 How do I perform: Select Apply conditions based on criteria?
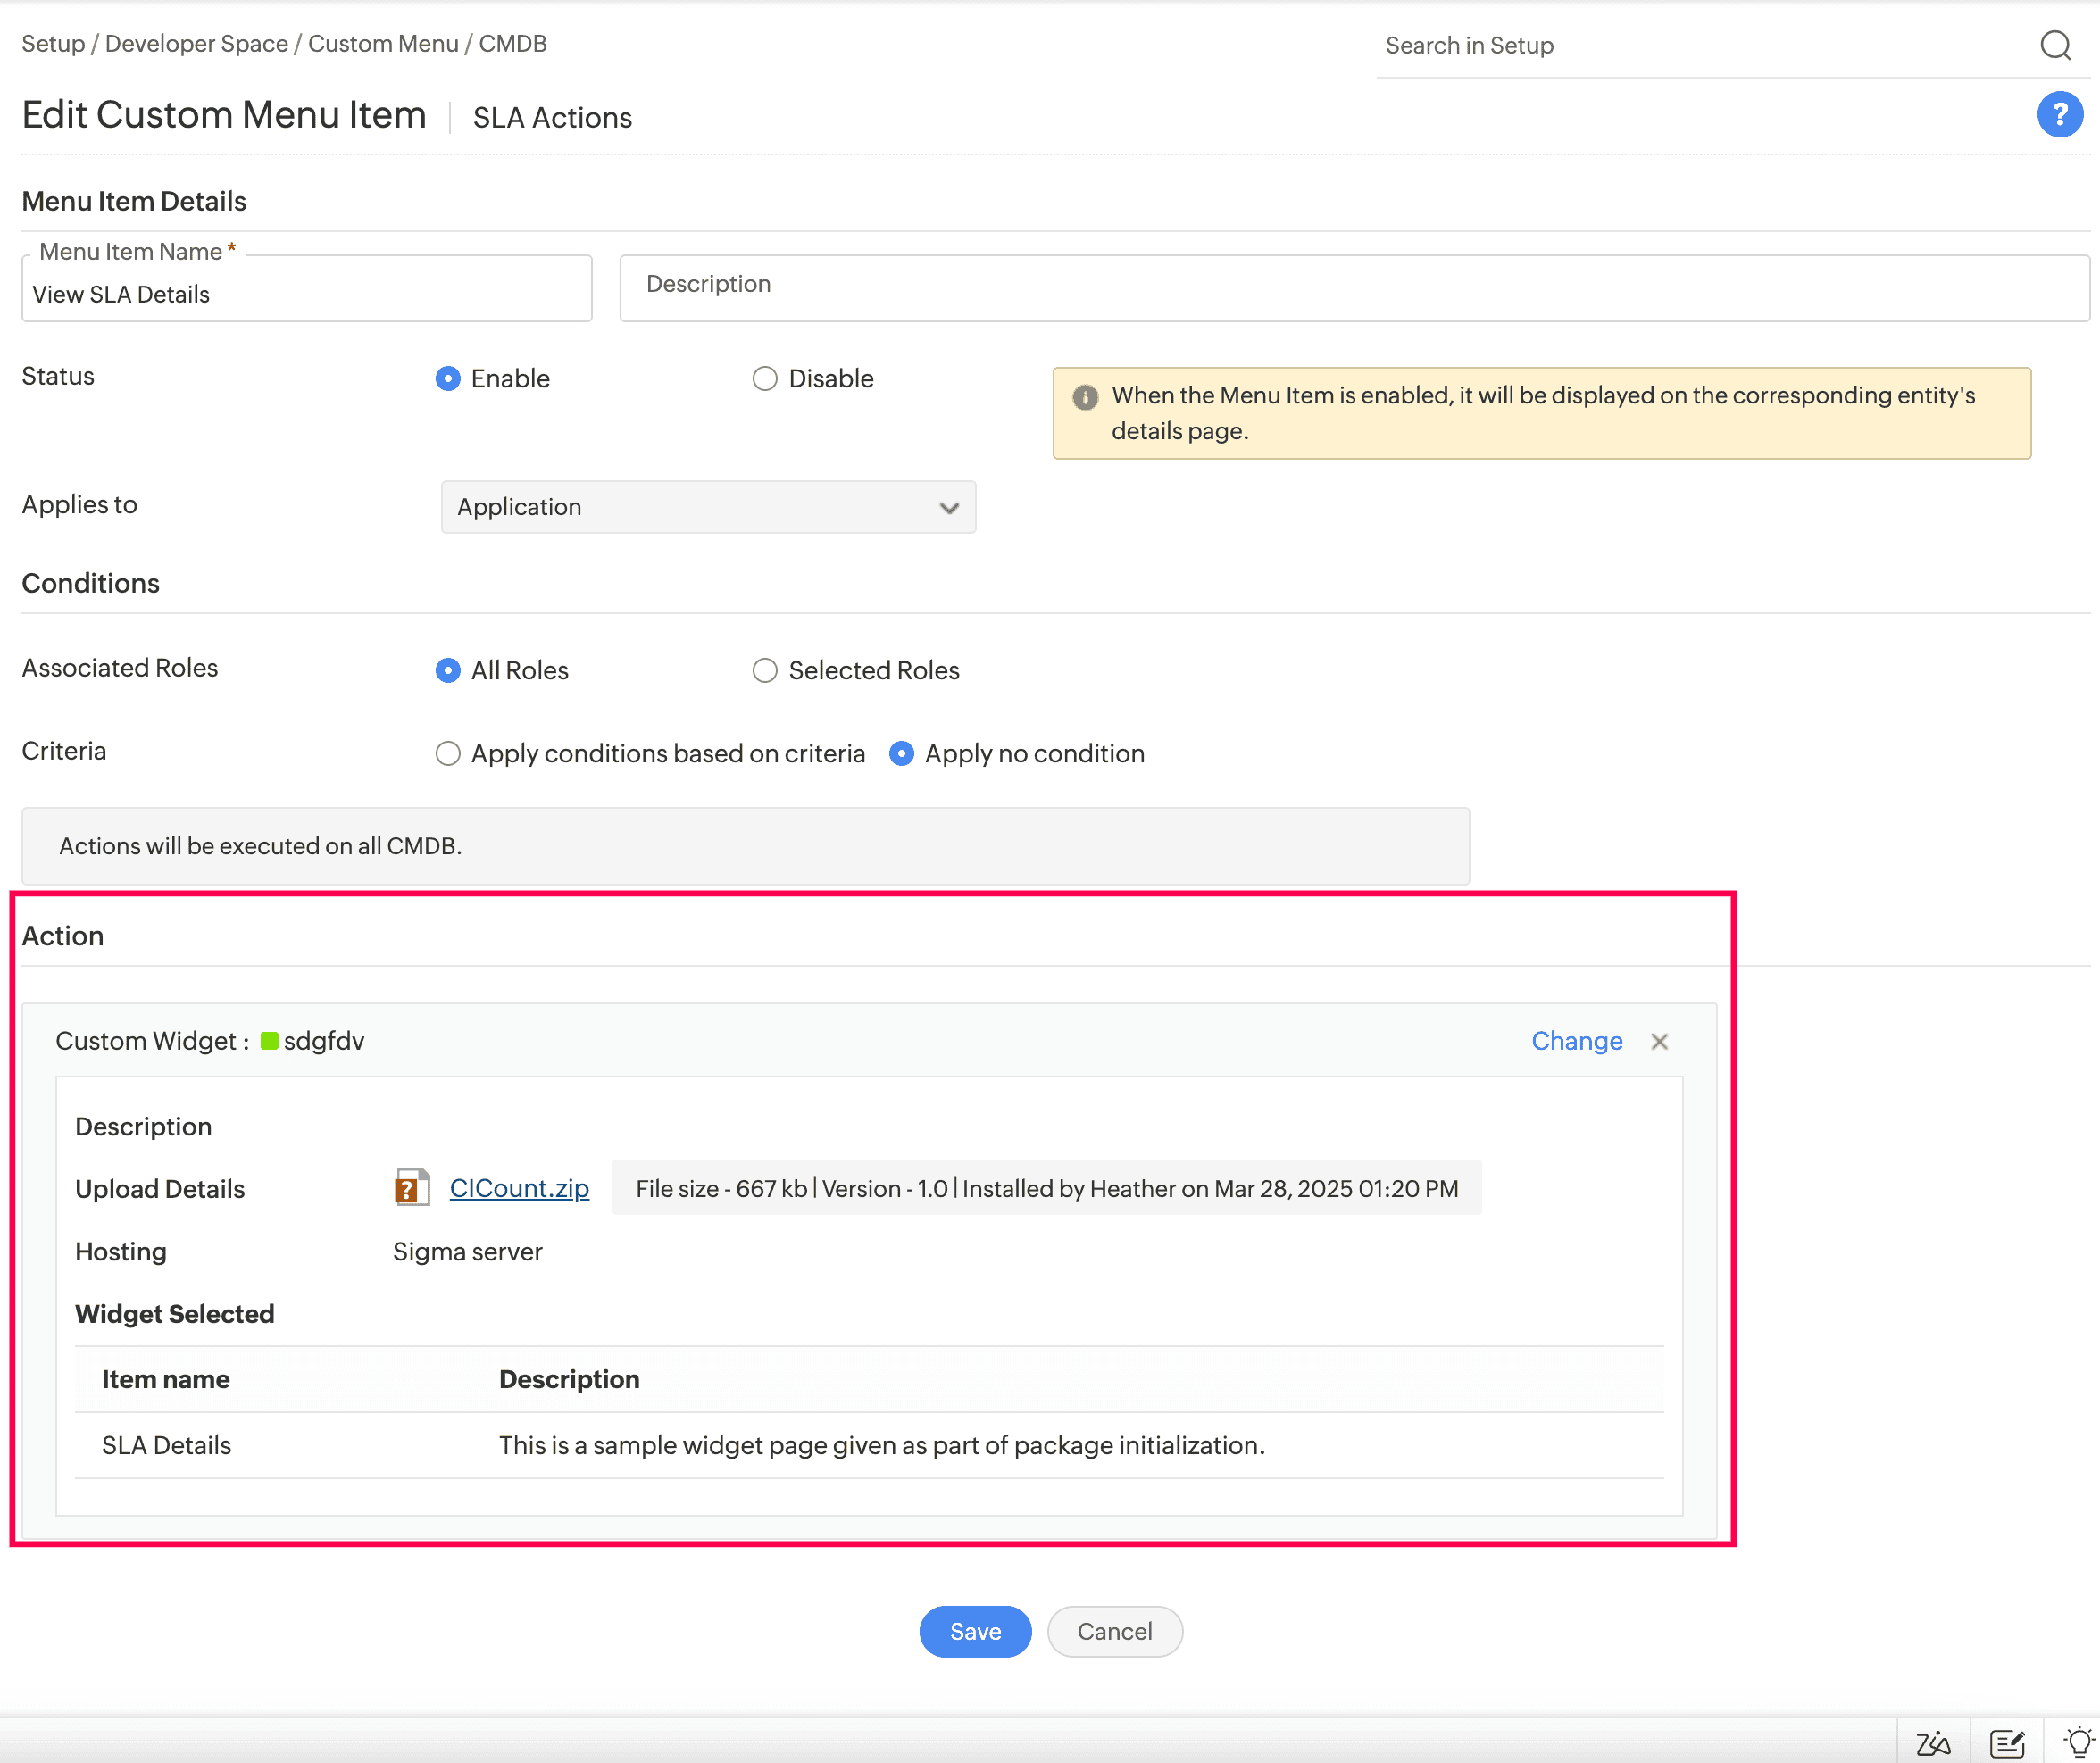click(x=448, y=753)
